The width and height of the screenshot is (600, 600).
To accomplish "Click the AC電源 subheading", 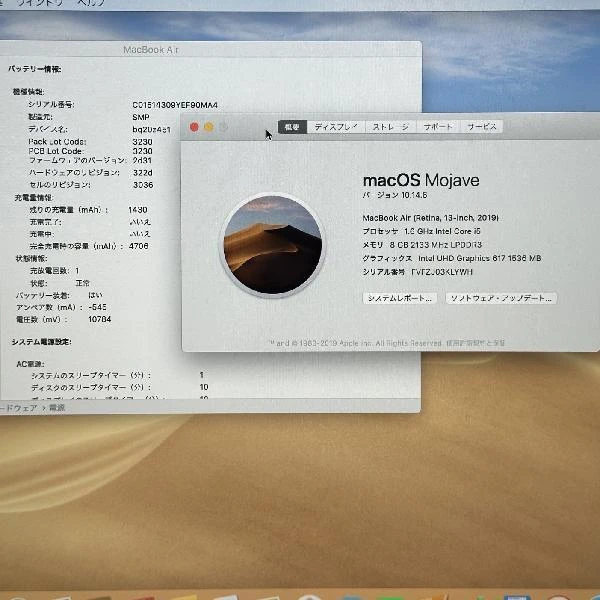I will [x=30, y=364].
